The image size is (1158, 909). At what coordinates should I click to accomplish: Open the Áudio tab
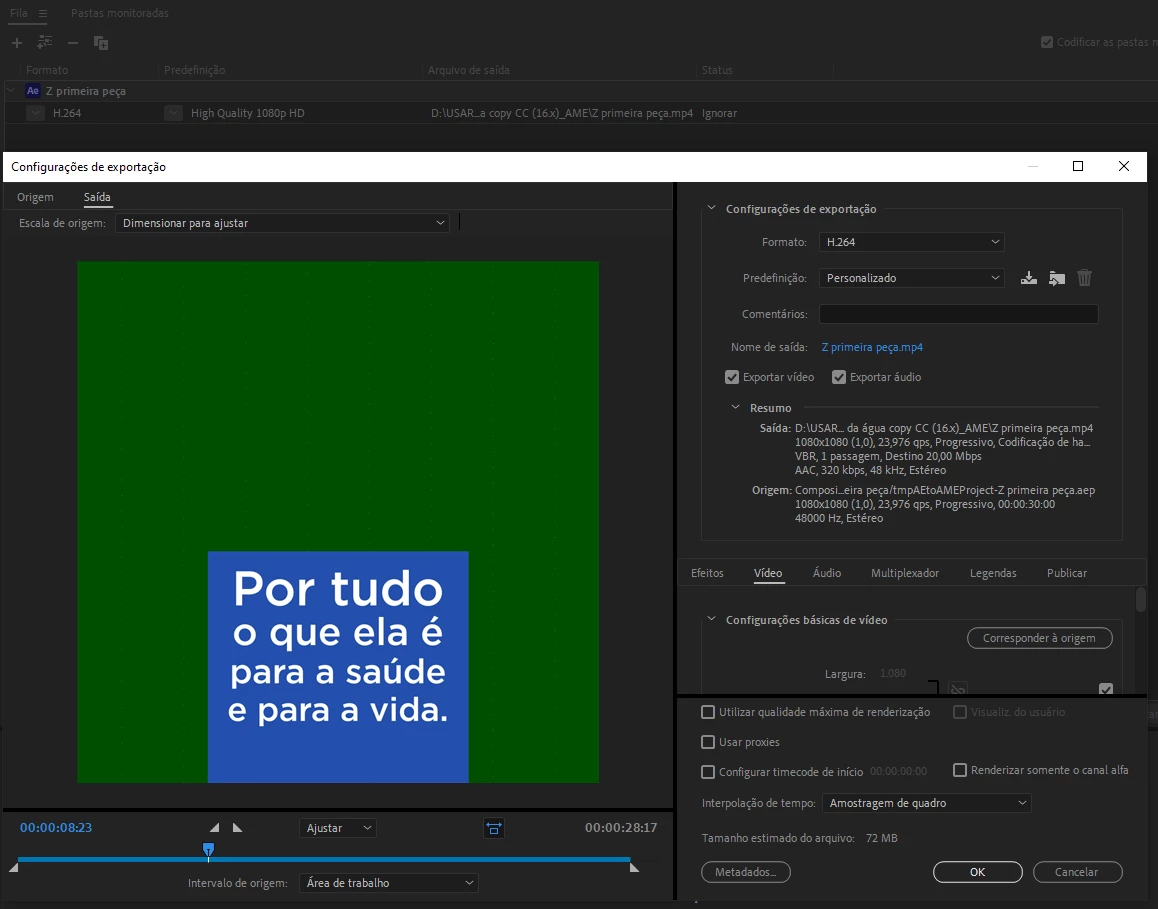(826, 573)
